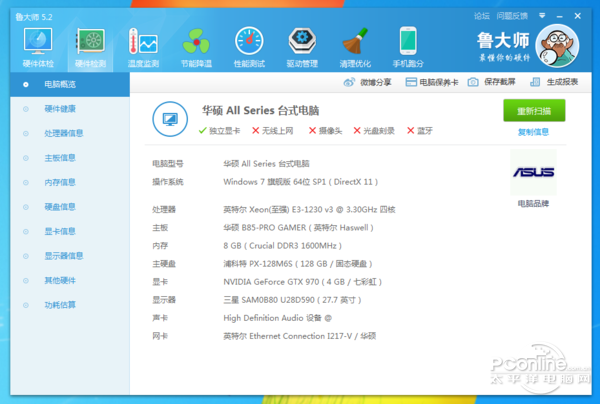Open the 论坛 forum link
600x404 pixels.
tap(481, 16)
